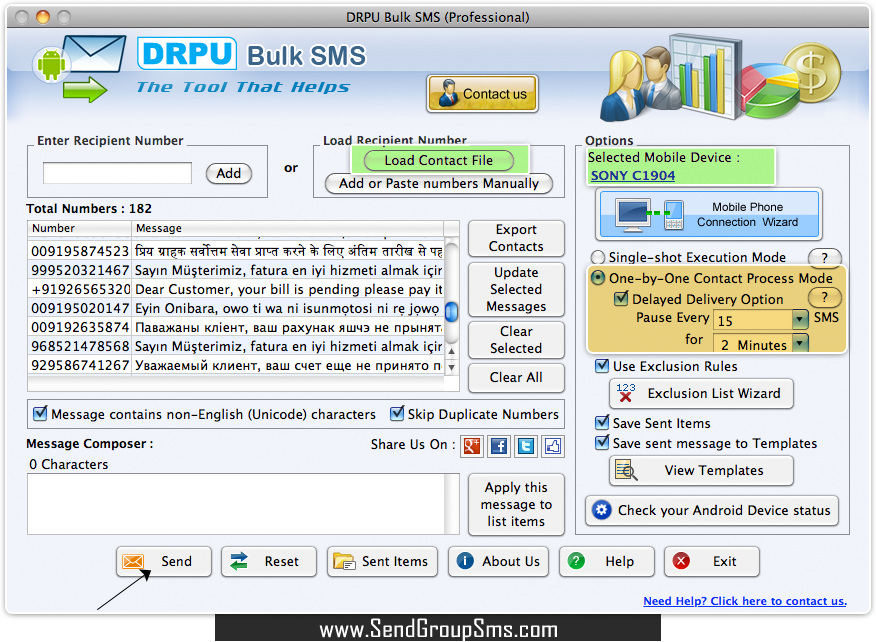Image resolution: width=876 pixels, height=642 pixels.
Task: Open help for Delayed Delivery Option
Action: 824,297
